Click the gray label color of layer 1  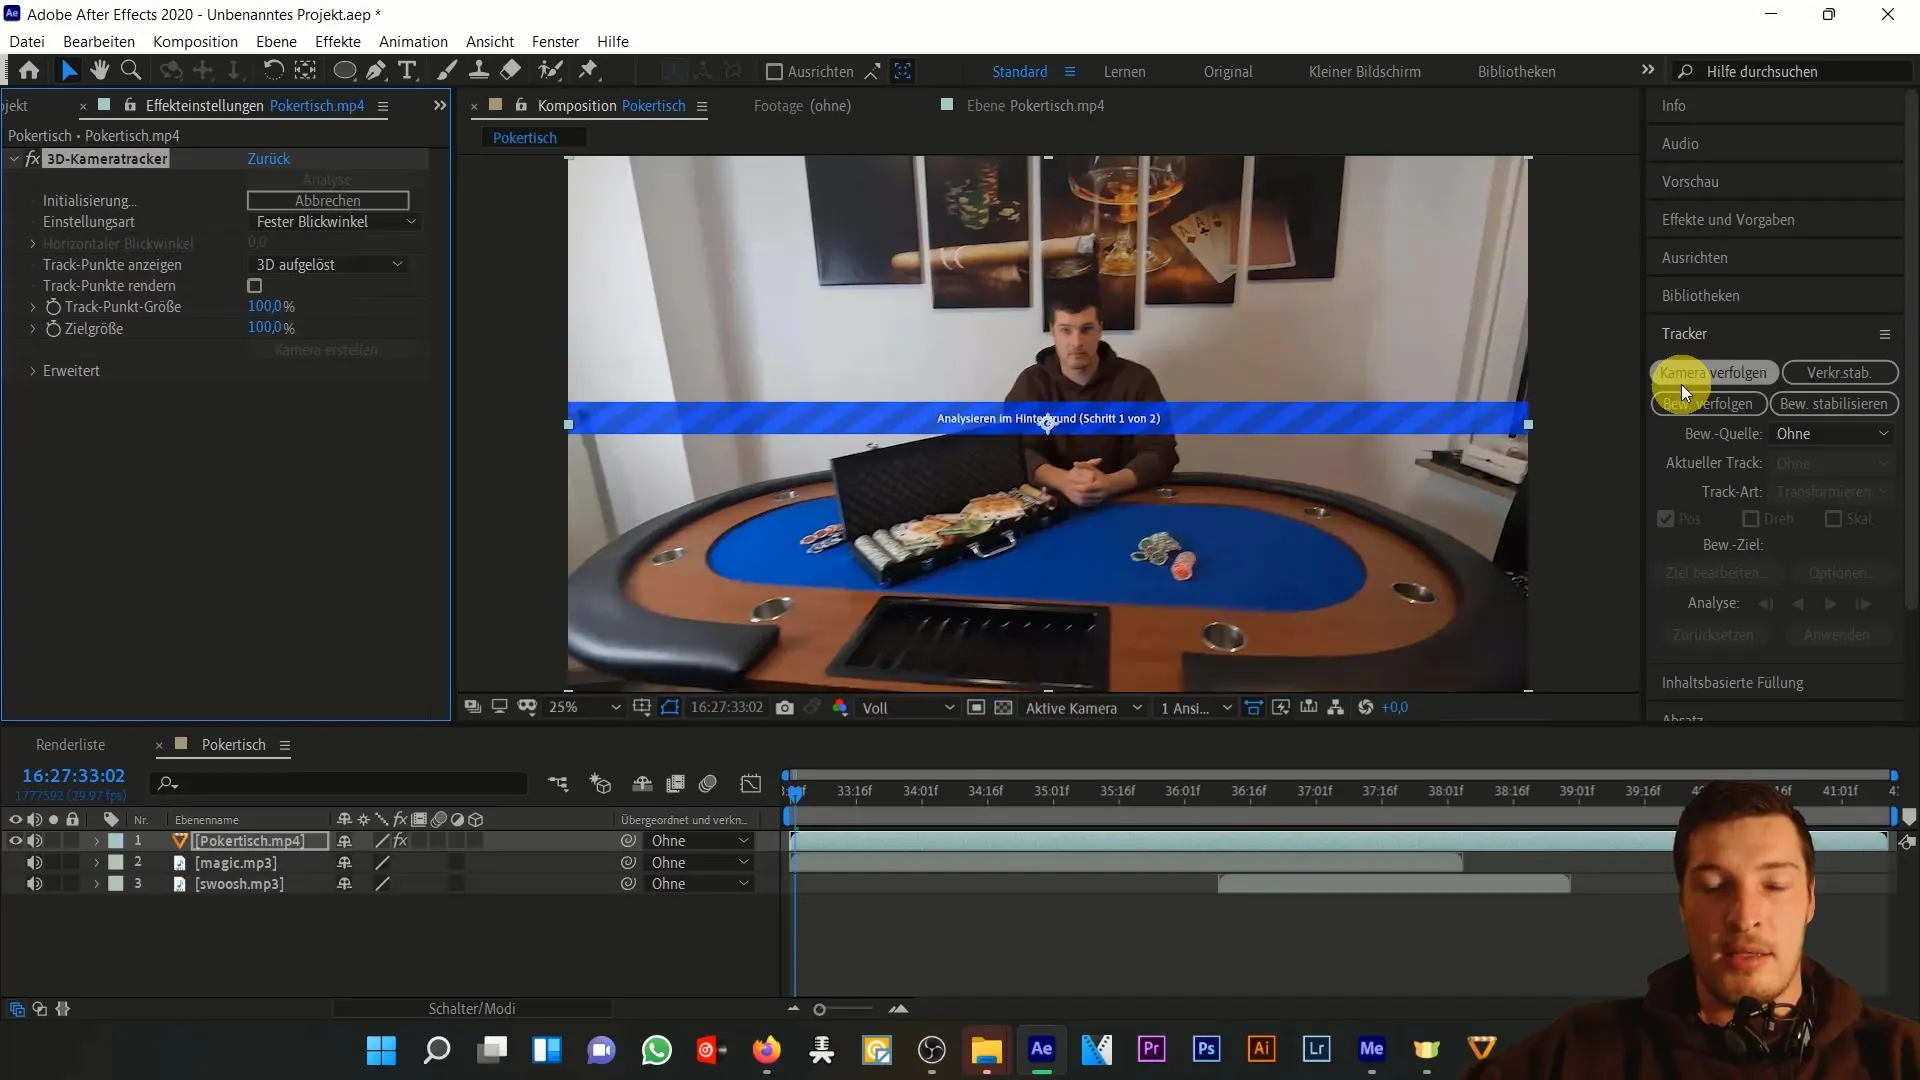pos(116,841)
